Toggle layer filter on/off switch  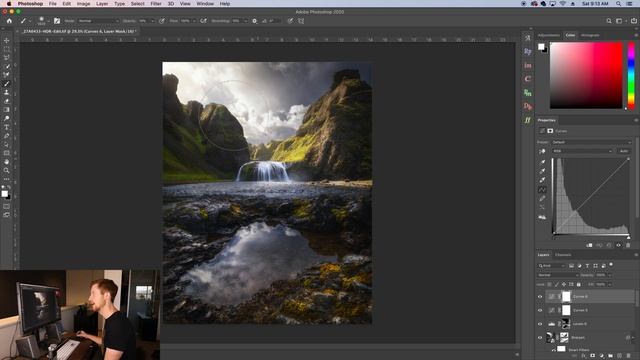click(611, 265)
